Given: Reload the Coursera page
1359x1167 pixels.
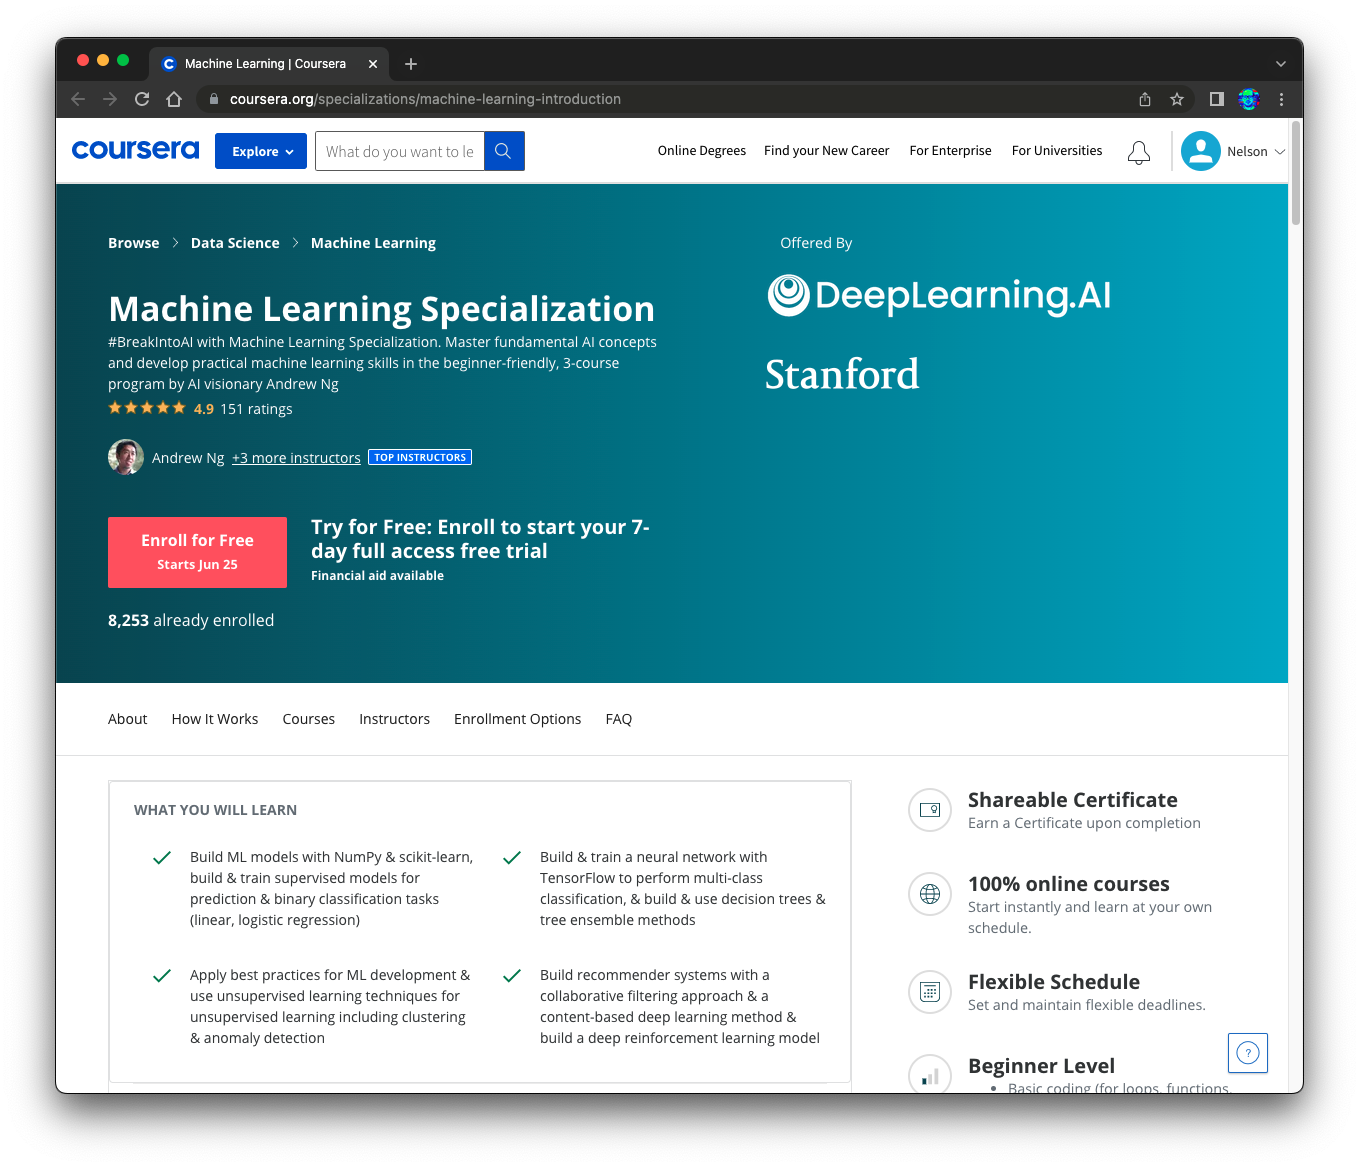Looking at the screenshot, I should point(142,99).
